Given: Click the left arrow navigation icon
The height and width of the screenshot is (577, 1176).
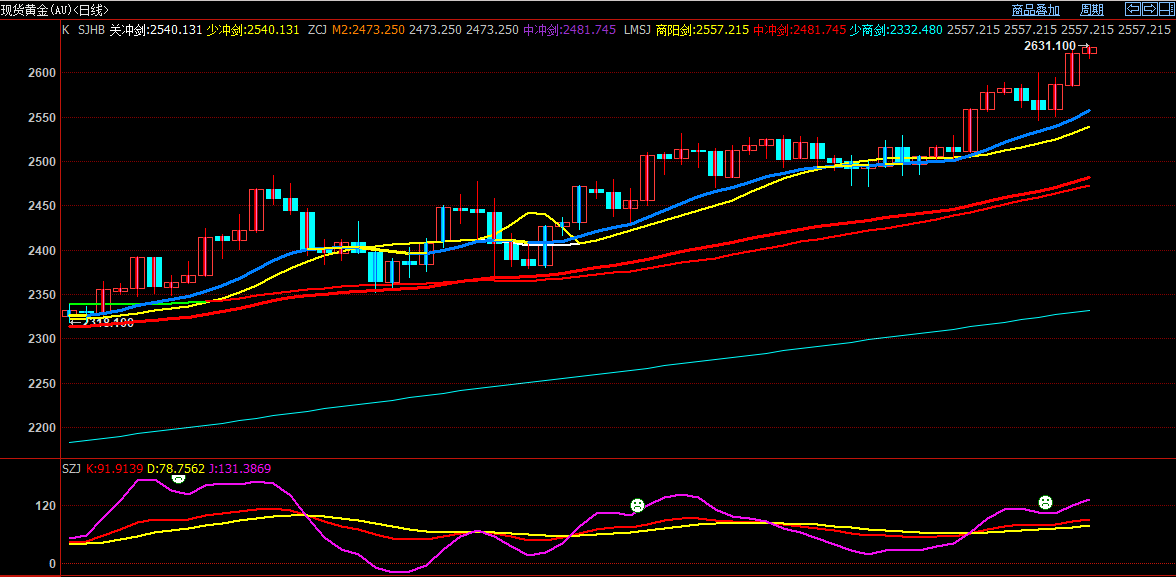Looking at the screenshot, I should tap(1133, 9).
